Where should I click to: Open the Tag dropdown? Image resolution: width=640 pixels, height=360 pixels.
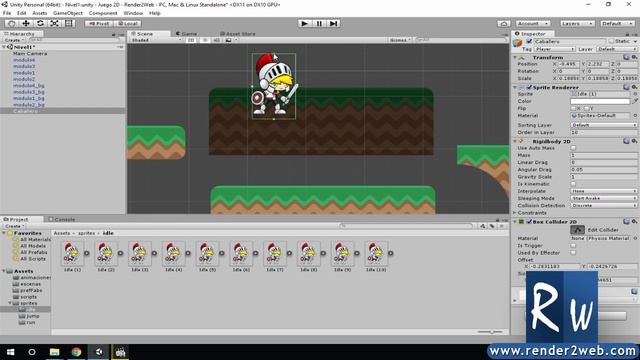(x=555, y=49)
